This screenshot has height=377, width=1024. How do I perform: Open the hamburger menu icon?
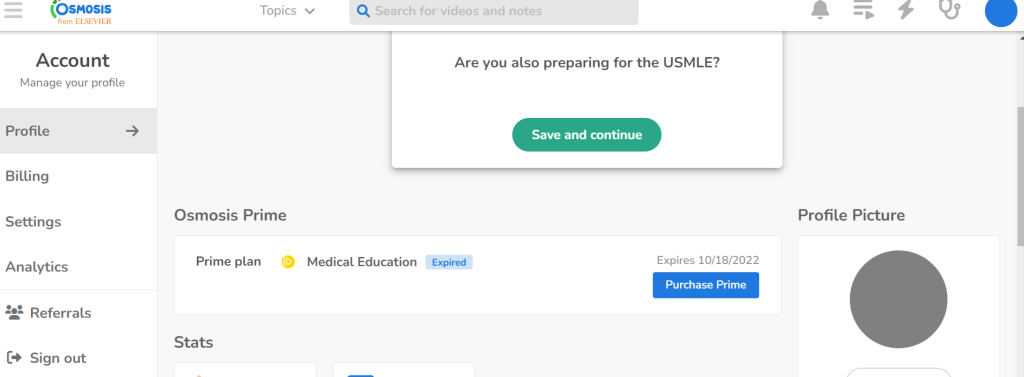pos(13,10)
